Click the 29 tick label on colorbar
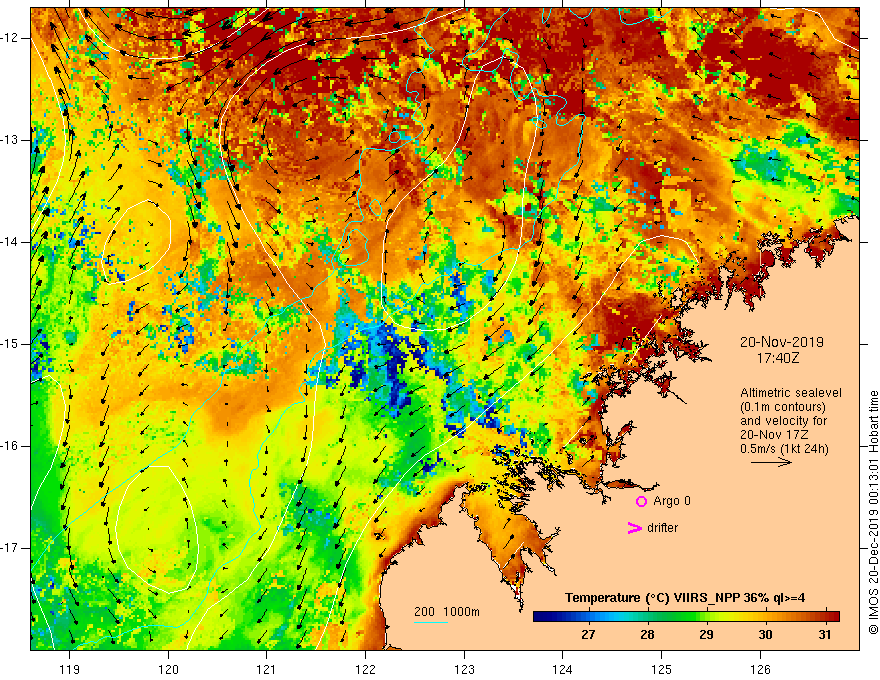Screen dimensions: 880x680 [706, 635]
